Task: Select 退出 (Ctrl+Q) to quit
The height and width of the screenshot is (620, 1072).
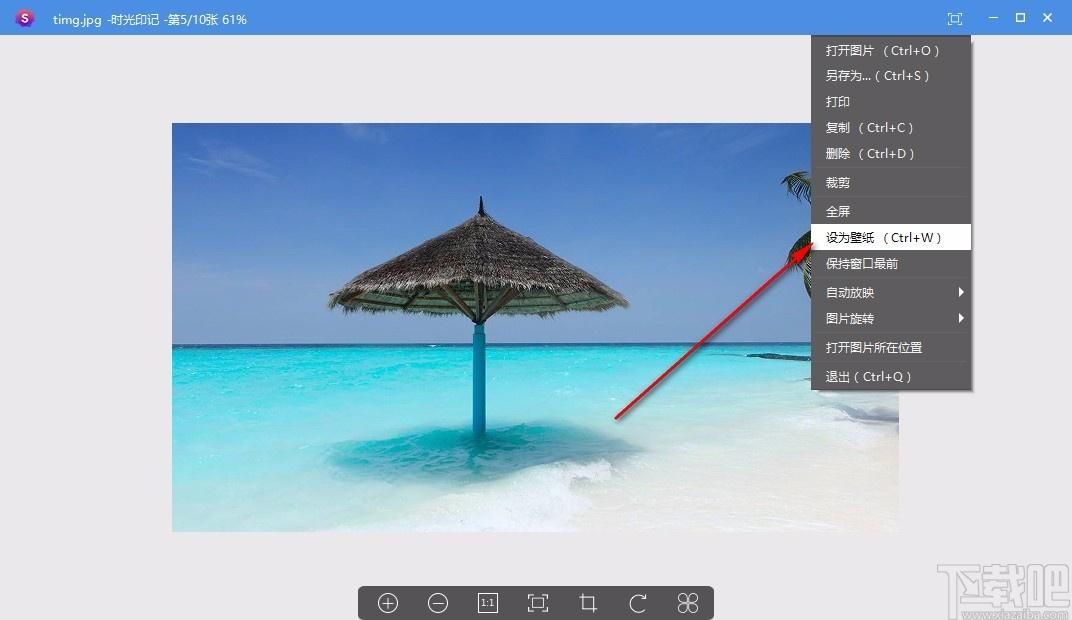Action: (x=891, y=376)
